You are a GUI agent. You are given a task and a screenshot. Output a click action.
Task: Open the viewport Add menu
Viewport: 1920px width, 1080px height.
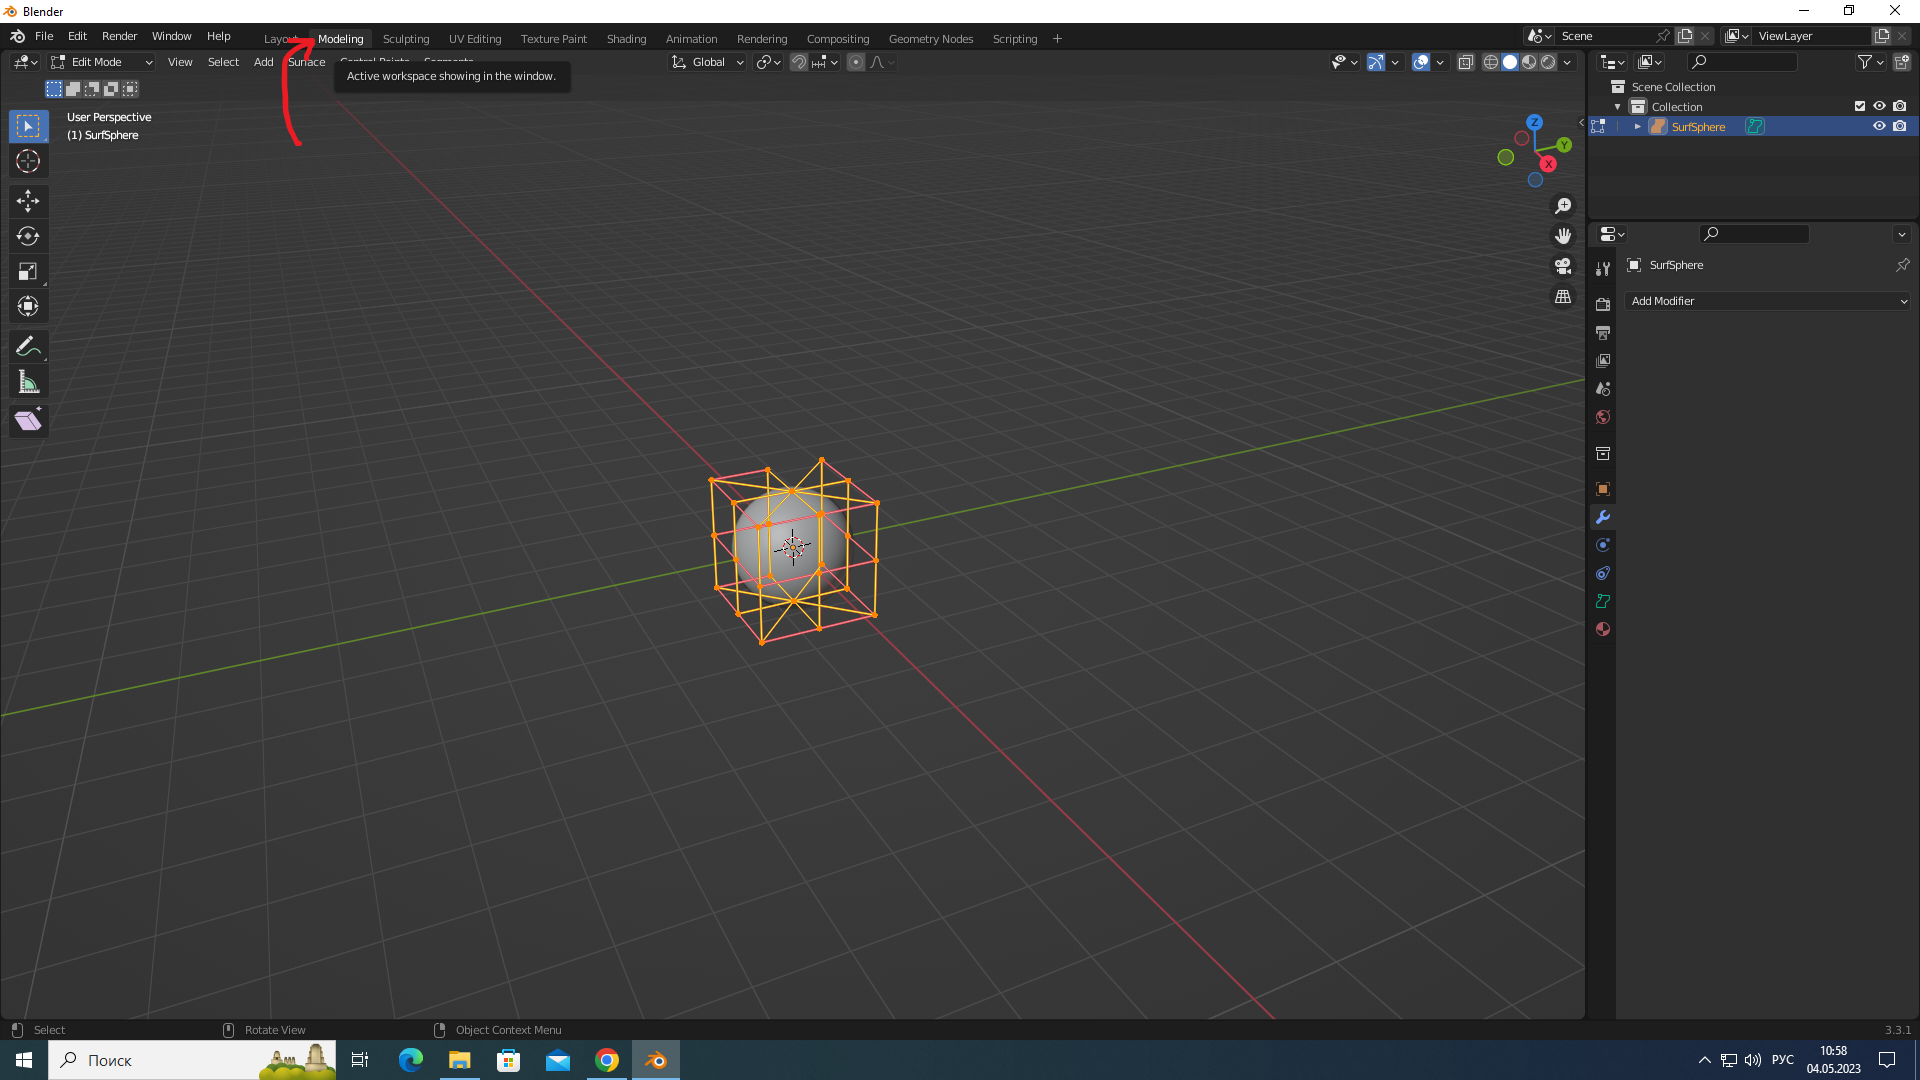coord(263,62)
